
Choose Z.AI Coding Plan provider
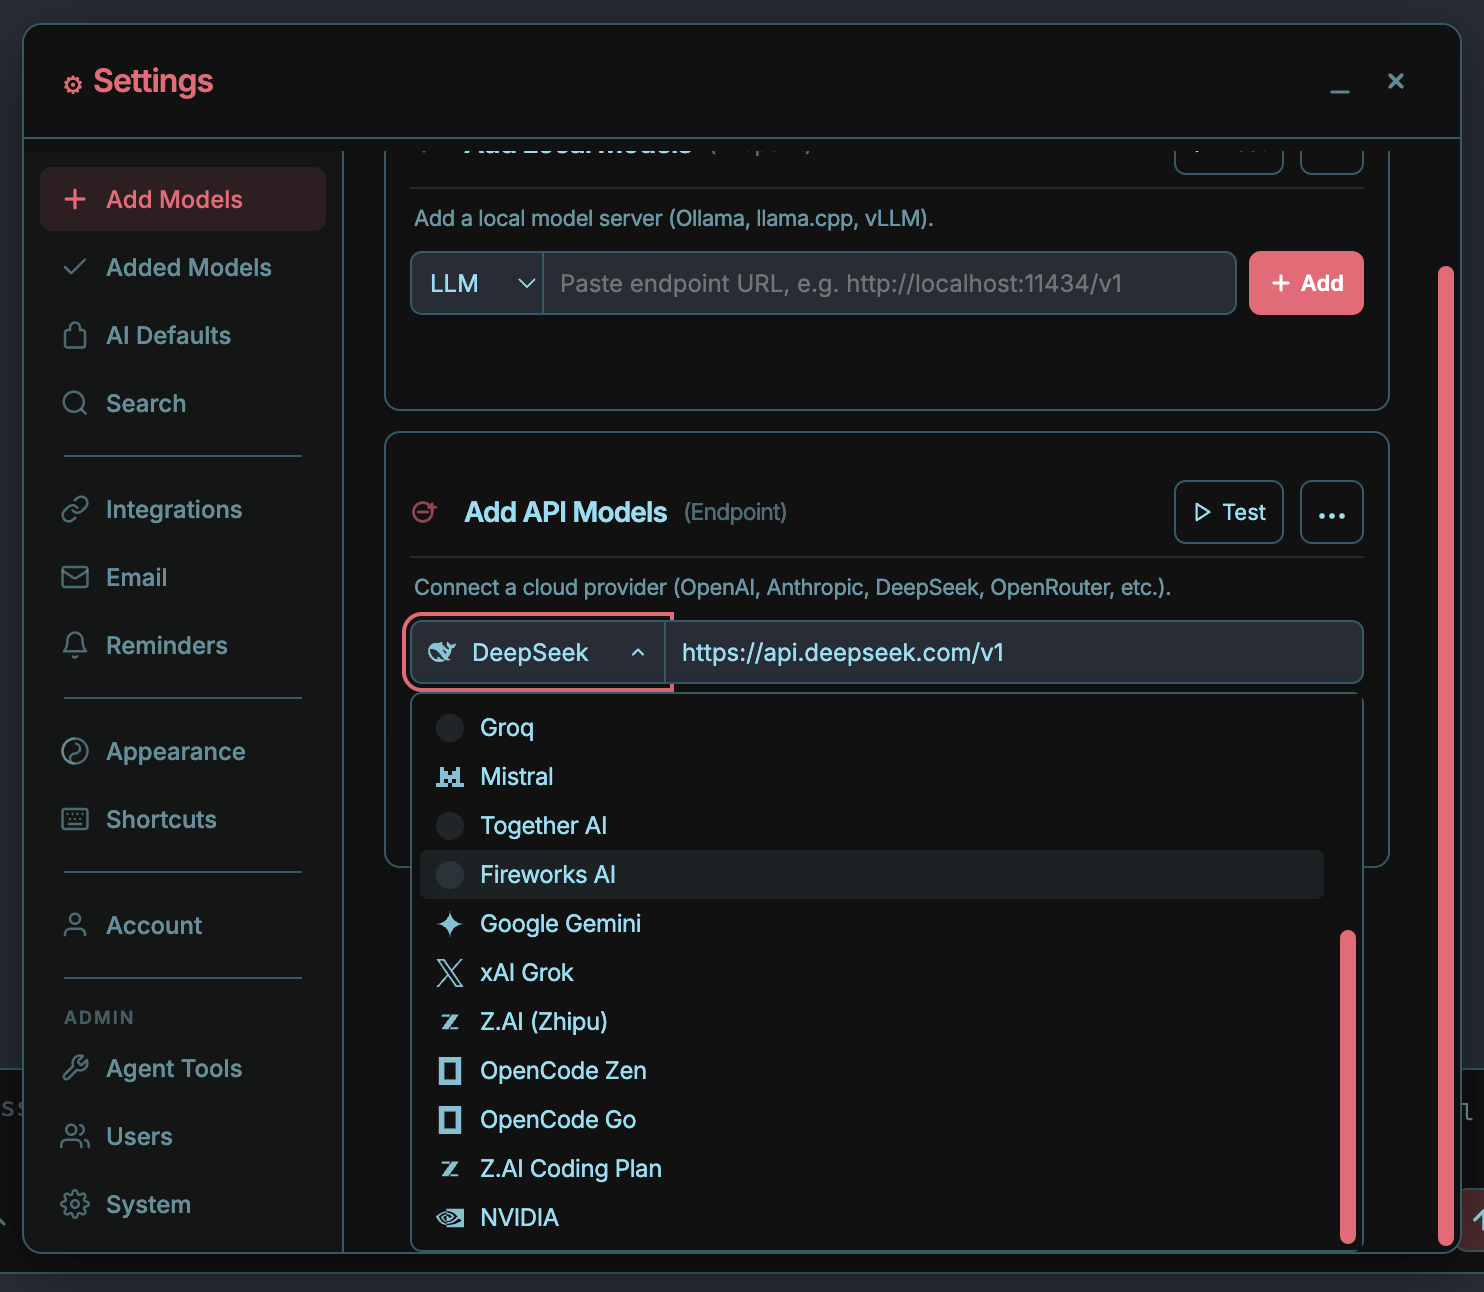coord(872,1168)
